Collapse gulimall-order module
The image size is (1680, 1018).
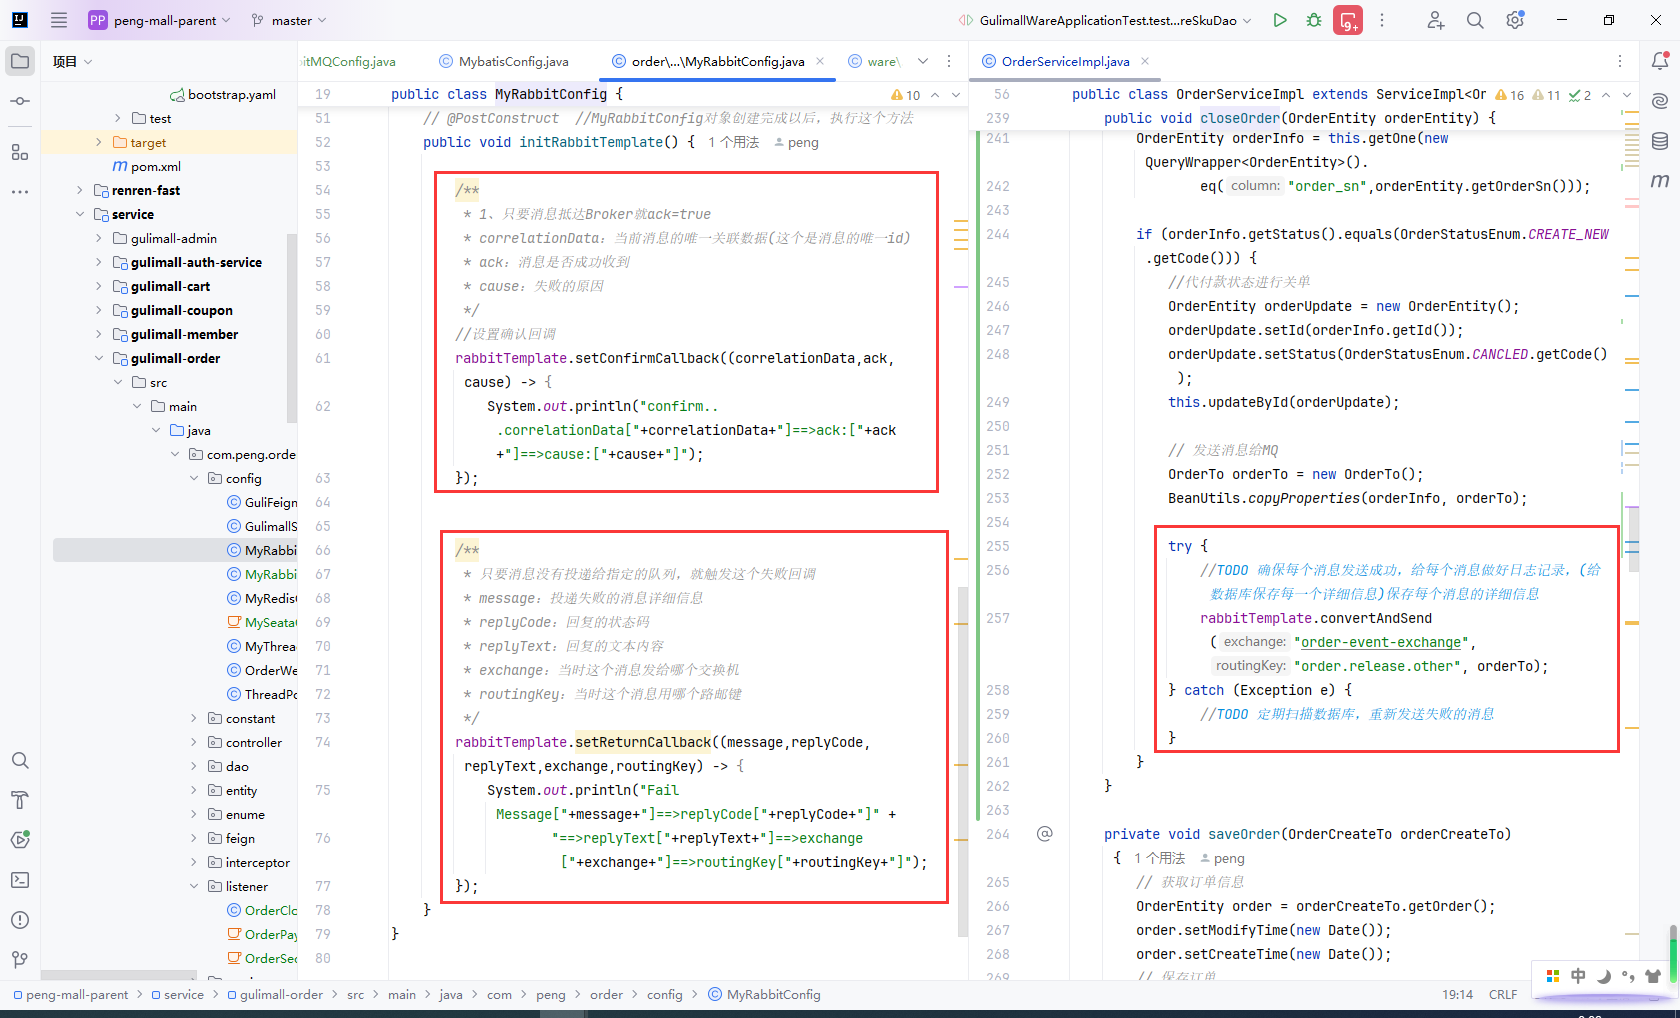(x=99, y=358)
